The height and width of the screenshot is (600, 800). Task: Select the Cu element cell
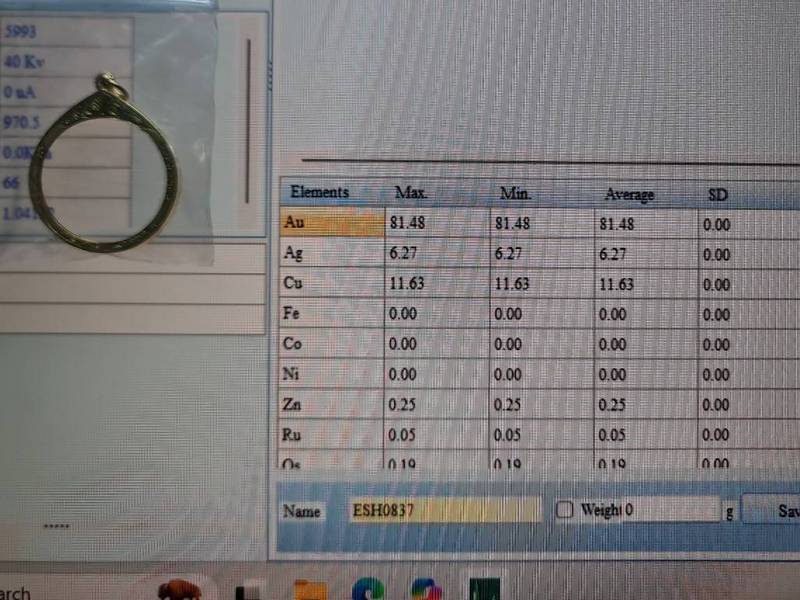tap(331, 284)
